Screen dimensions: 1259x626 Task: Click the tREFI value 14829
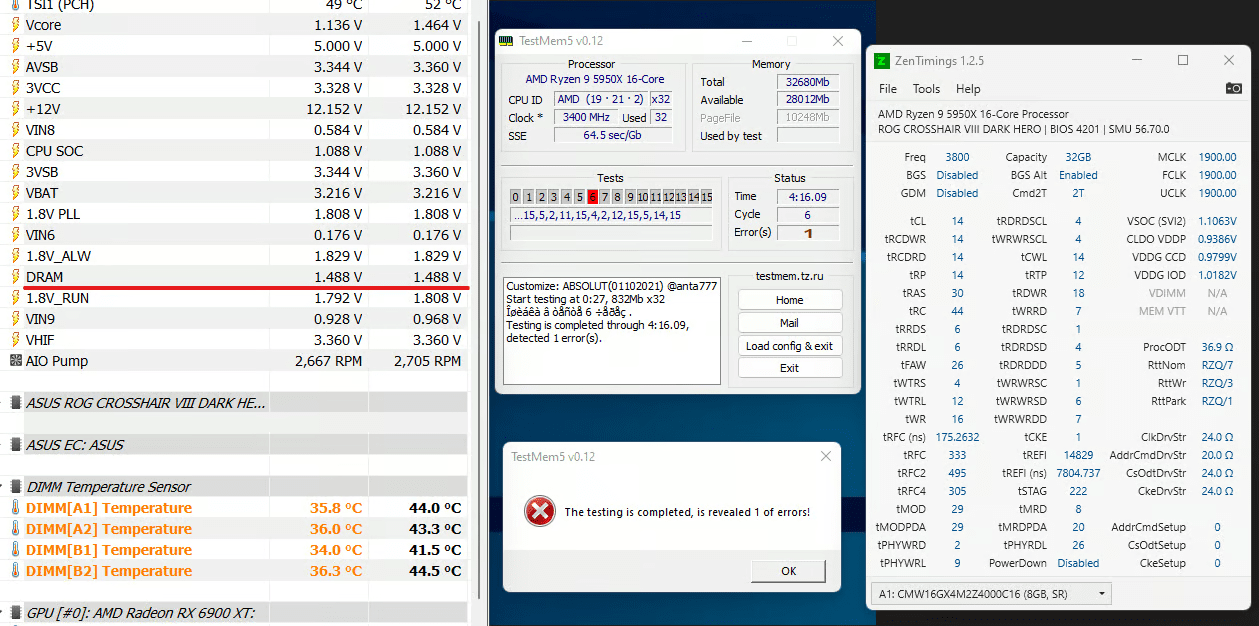click(1078, 455)
